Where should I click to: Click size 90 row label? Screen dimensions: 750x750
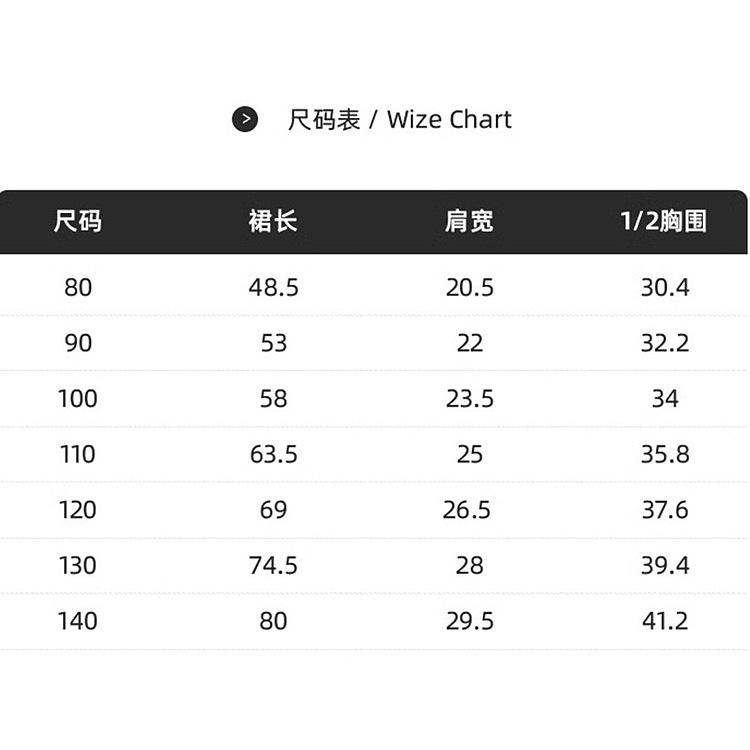(78, 343)
